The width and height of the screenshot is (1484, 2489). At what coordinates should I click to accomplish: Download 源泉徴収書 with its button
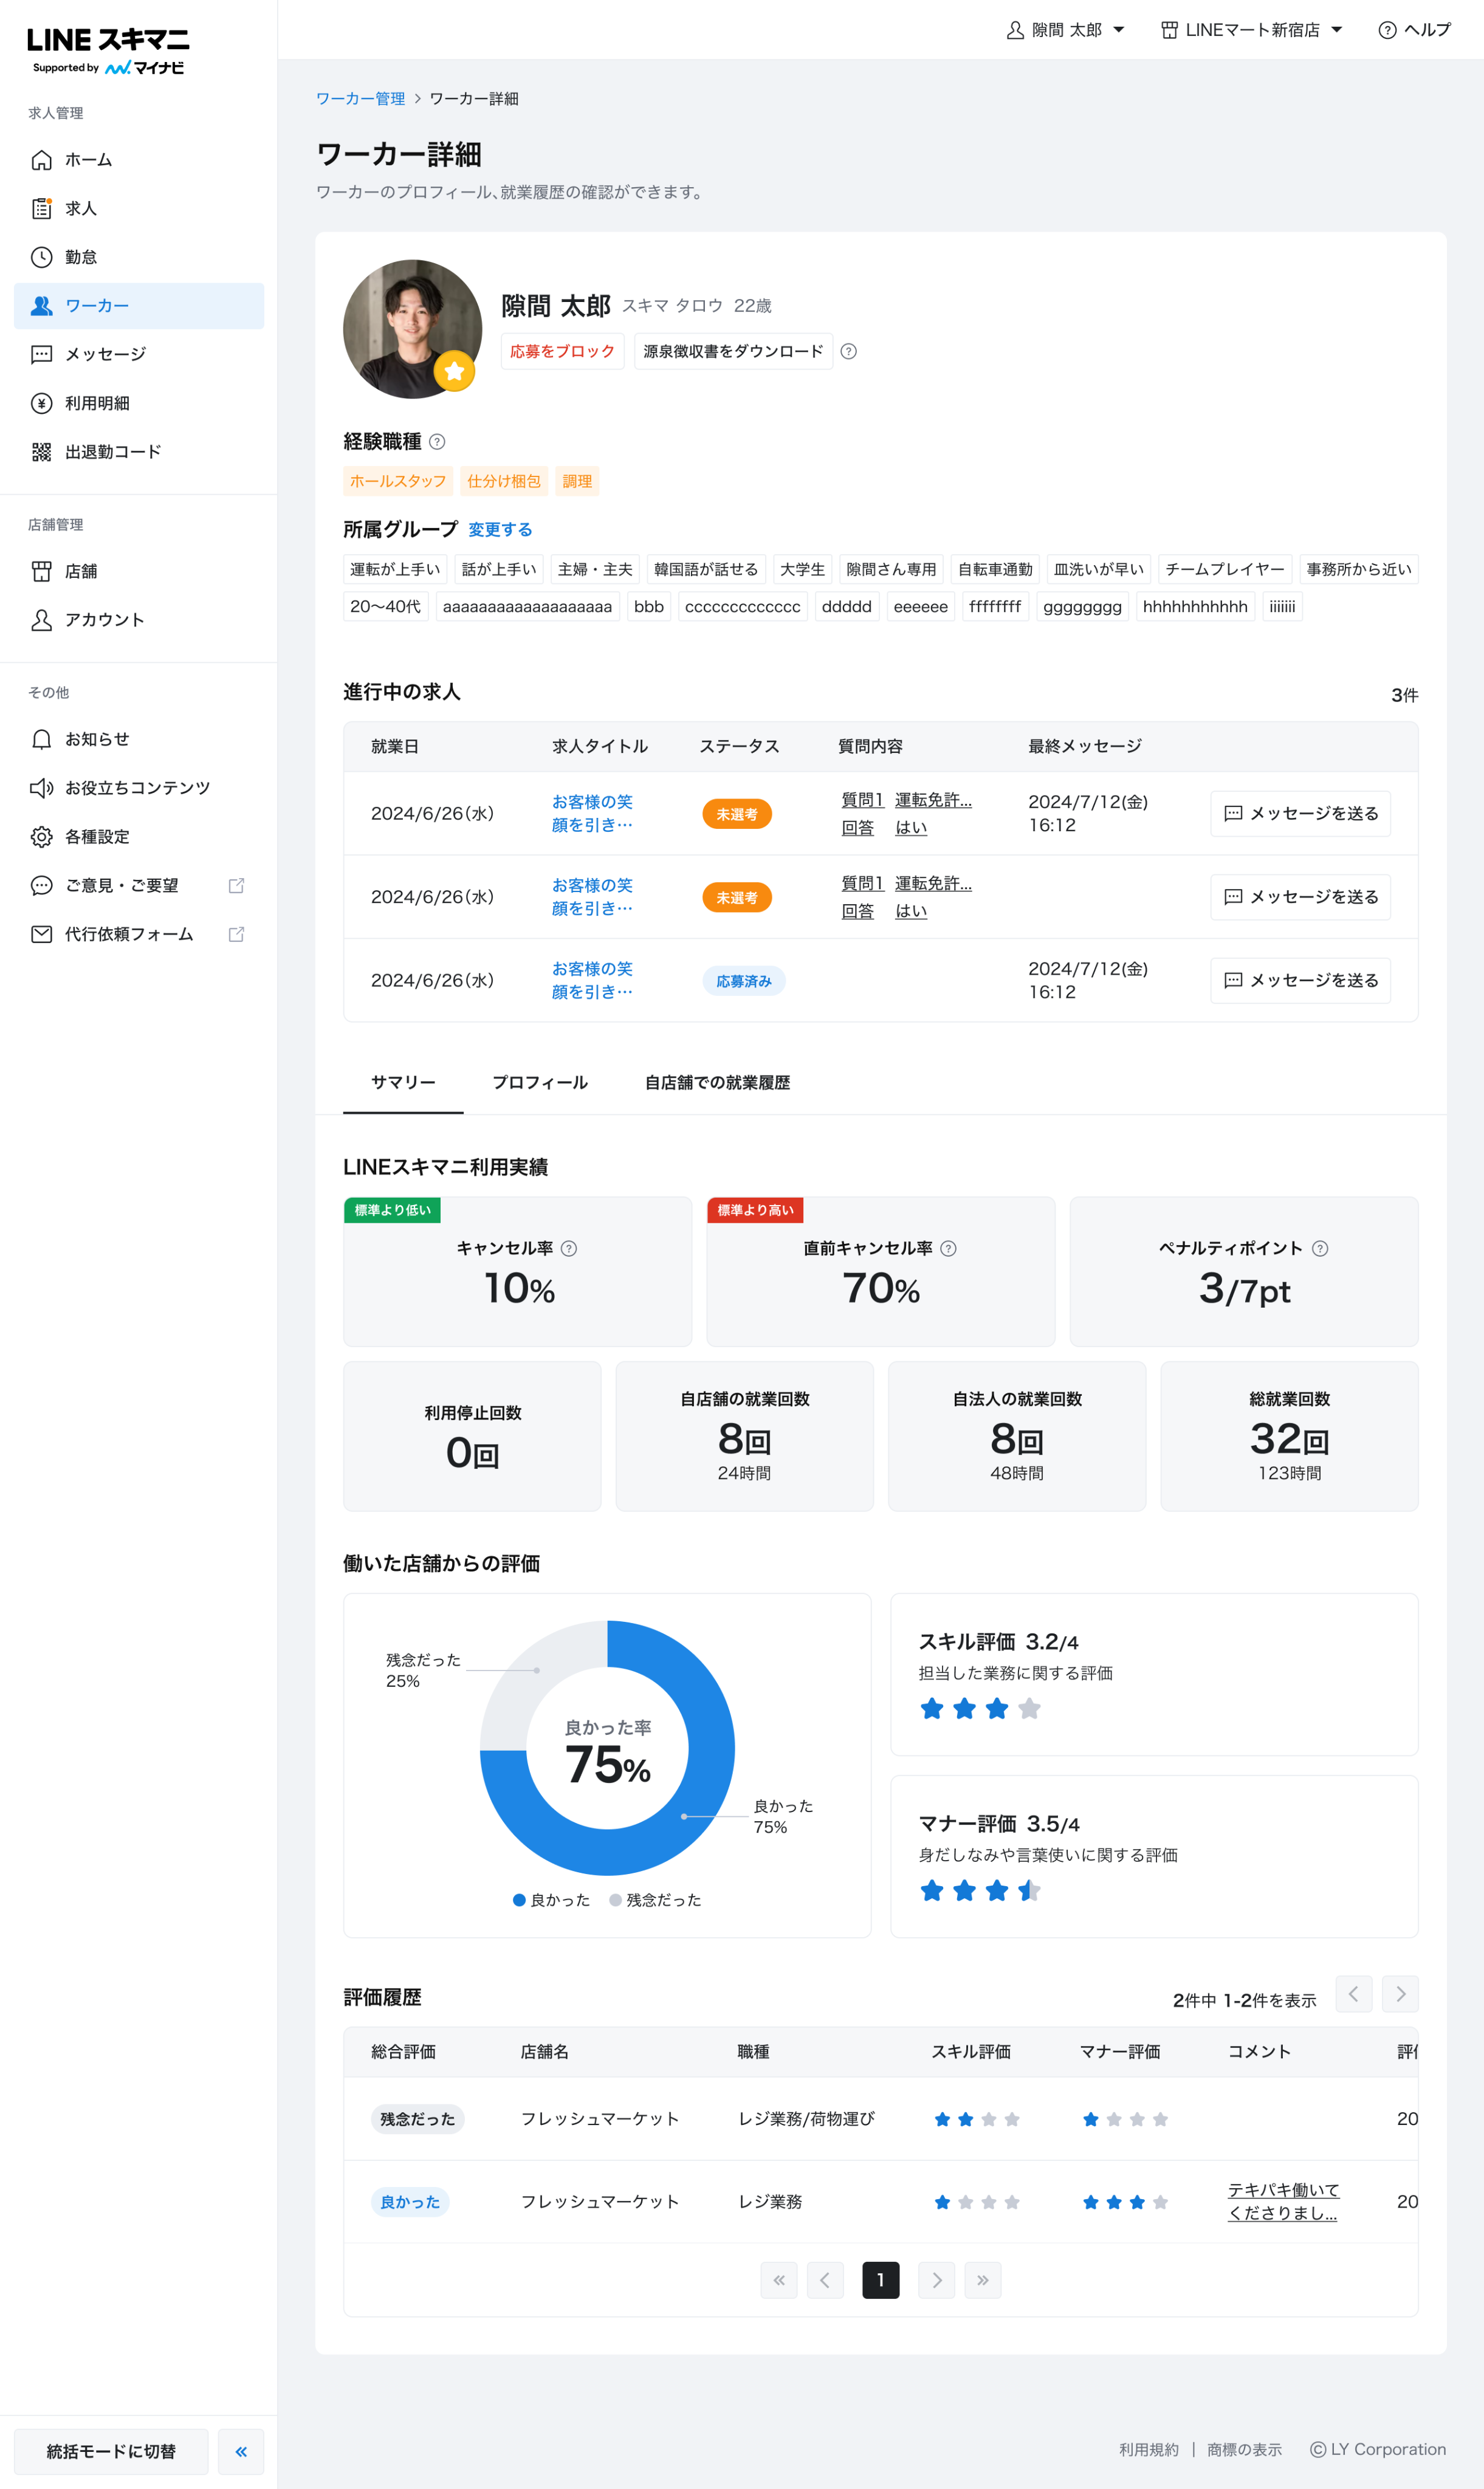click(732, 351)
